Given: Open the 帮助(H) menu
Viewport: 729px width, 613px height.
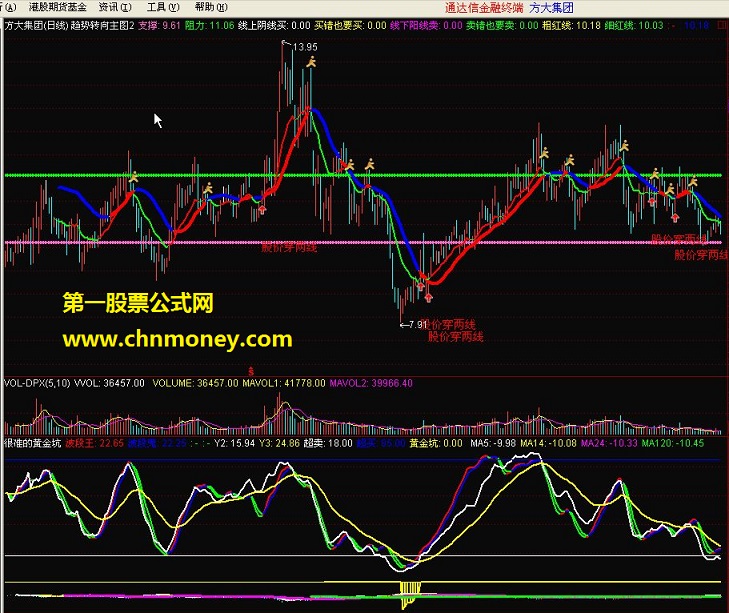Looking at the screenshot, I should [211, 7].
